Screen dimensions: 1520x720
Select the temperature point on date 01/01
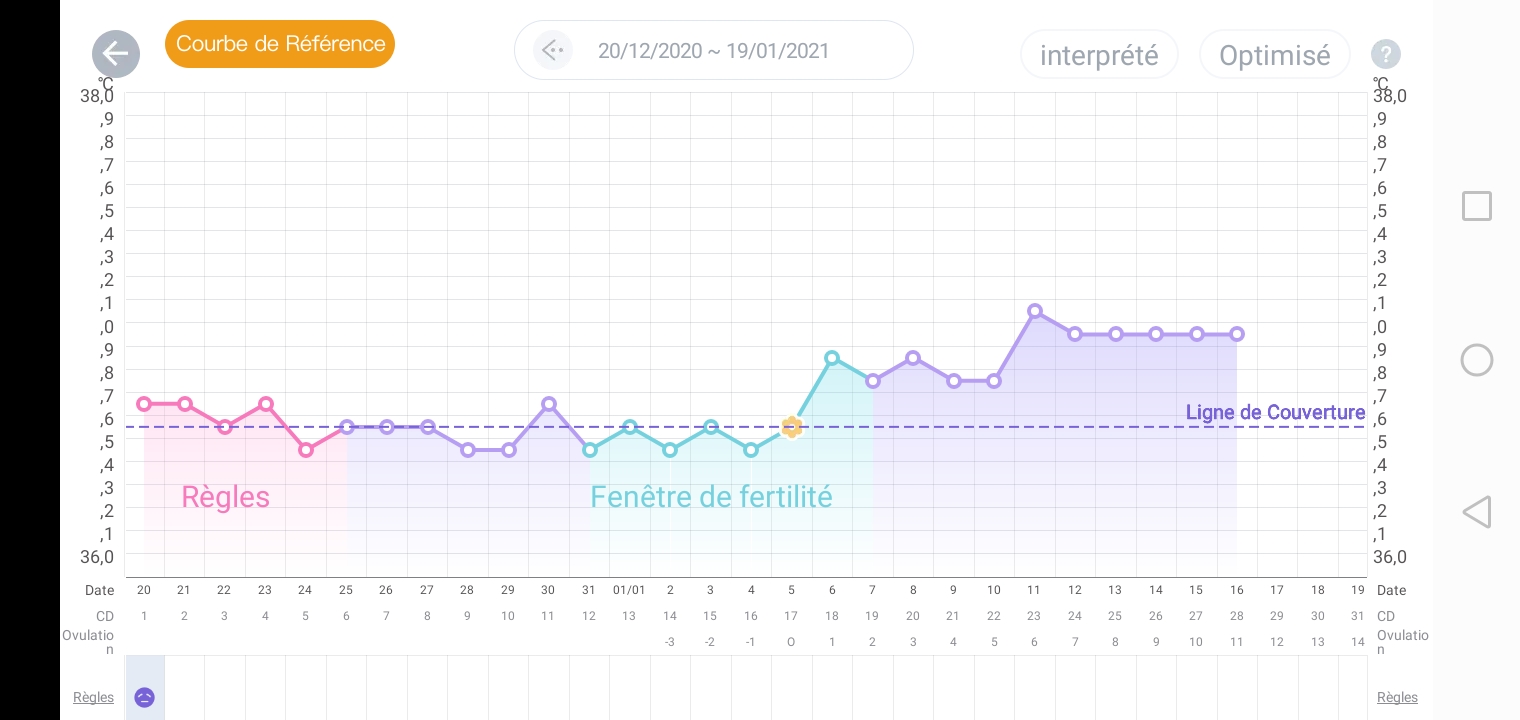click(630, 427)
